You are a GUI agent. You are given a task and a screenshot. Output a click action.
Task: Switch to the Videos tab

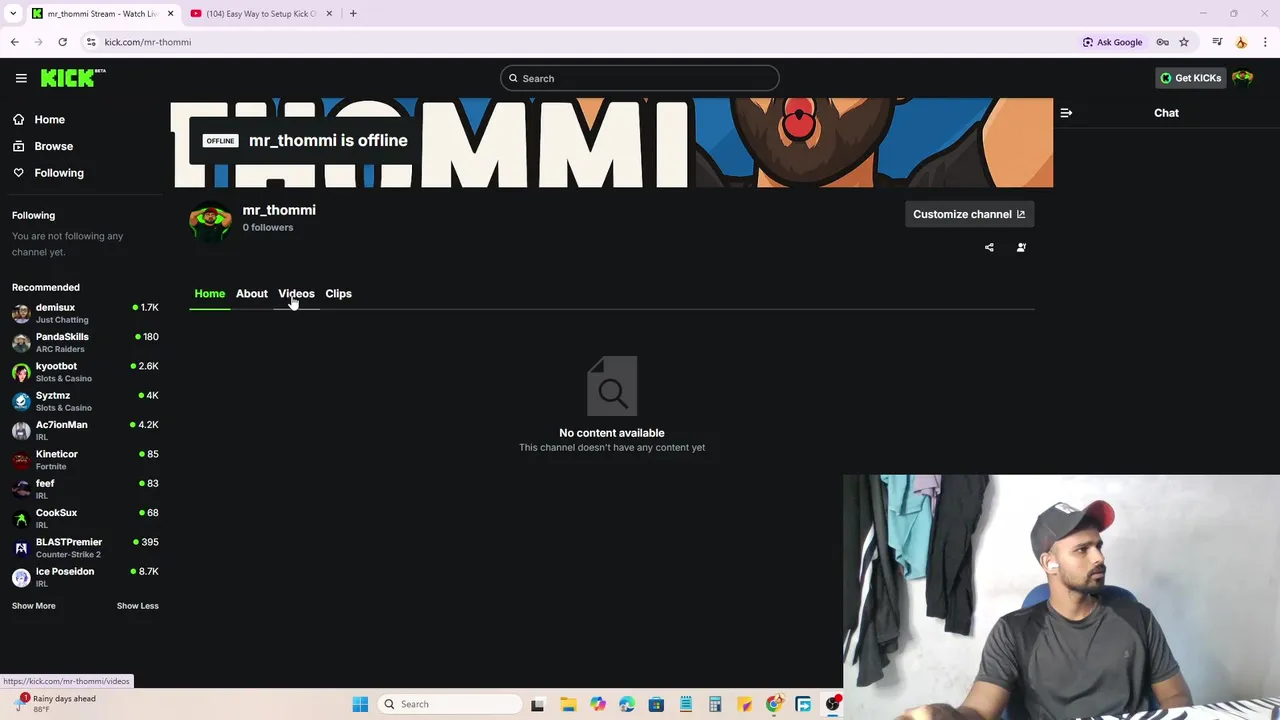click(296, 294)
